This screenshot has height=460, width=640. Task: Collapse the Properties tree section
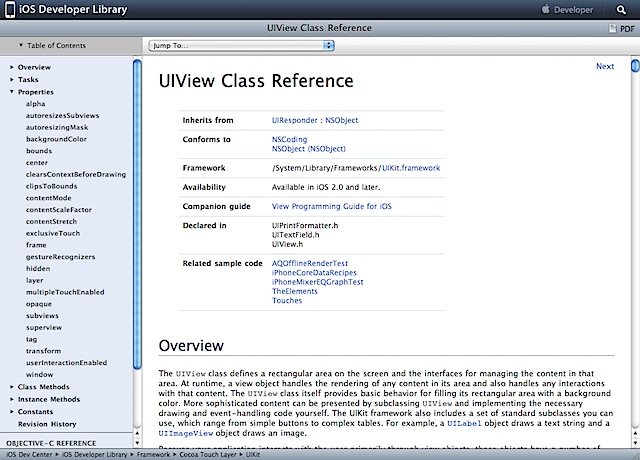tap(12, 92)
